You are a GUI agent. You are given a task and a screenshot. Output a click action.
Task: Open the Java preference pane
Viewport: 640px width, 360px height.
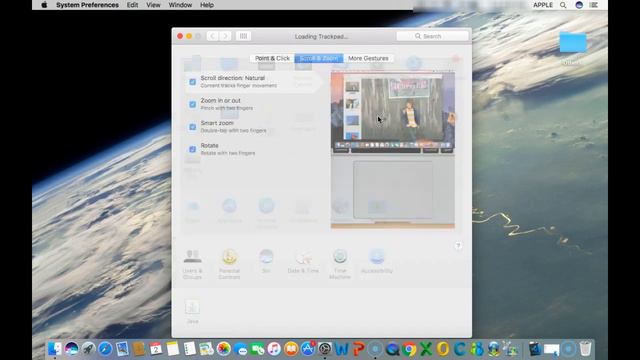(x=192, y=312)
